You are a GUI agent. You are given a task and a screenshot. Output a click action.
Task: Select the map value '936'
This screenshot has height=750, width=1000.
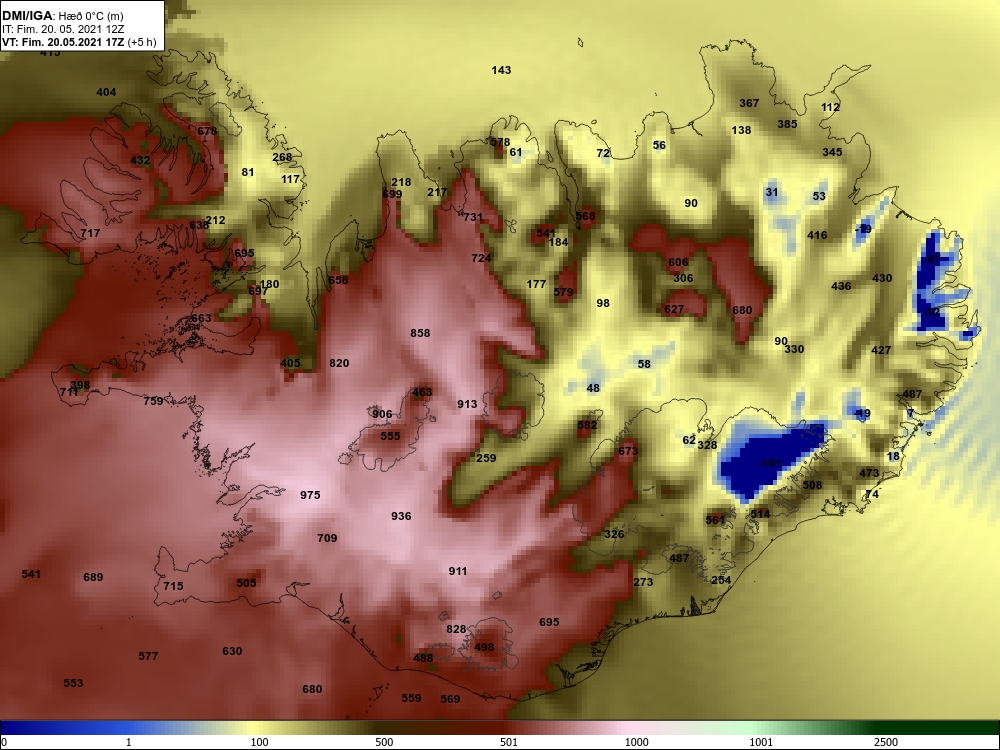401,516
